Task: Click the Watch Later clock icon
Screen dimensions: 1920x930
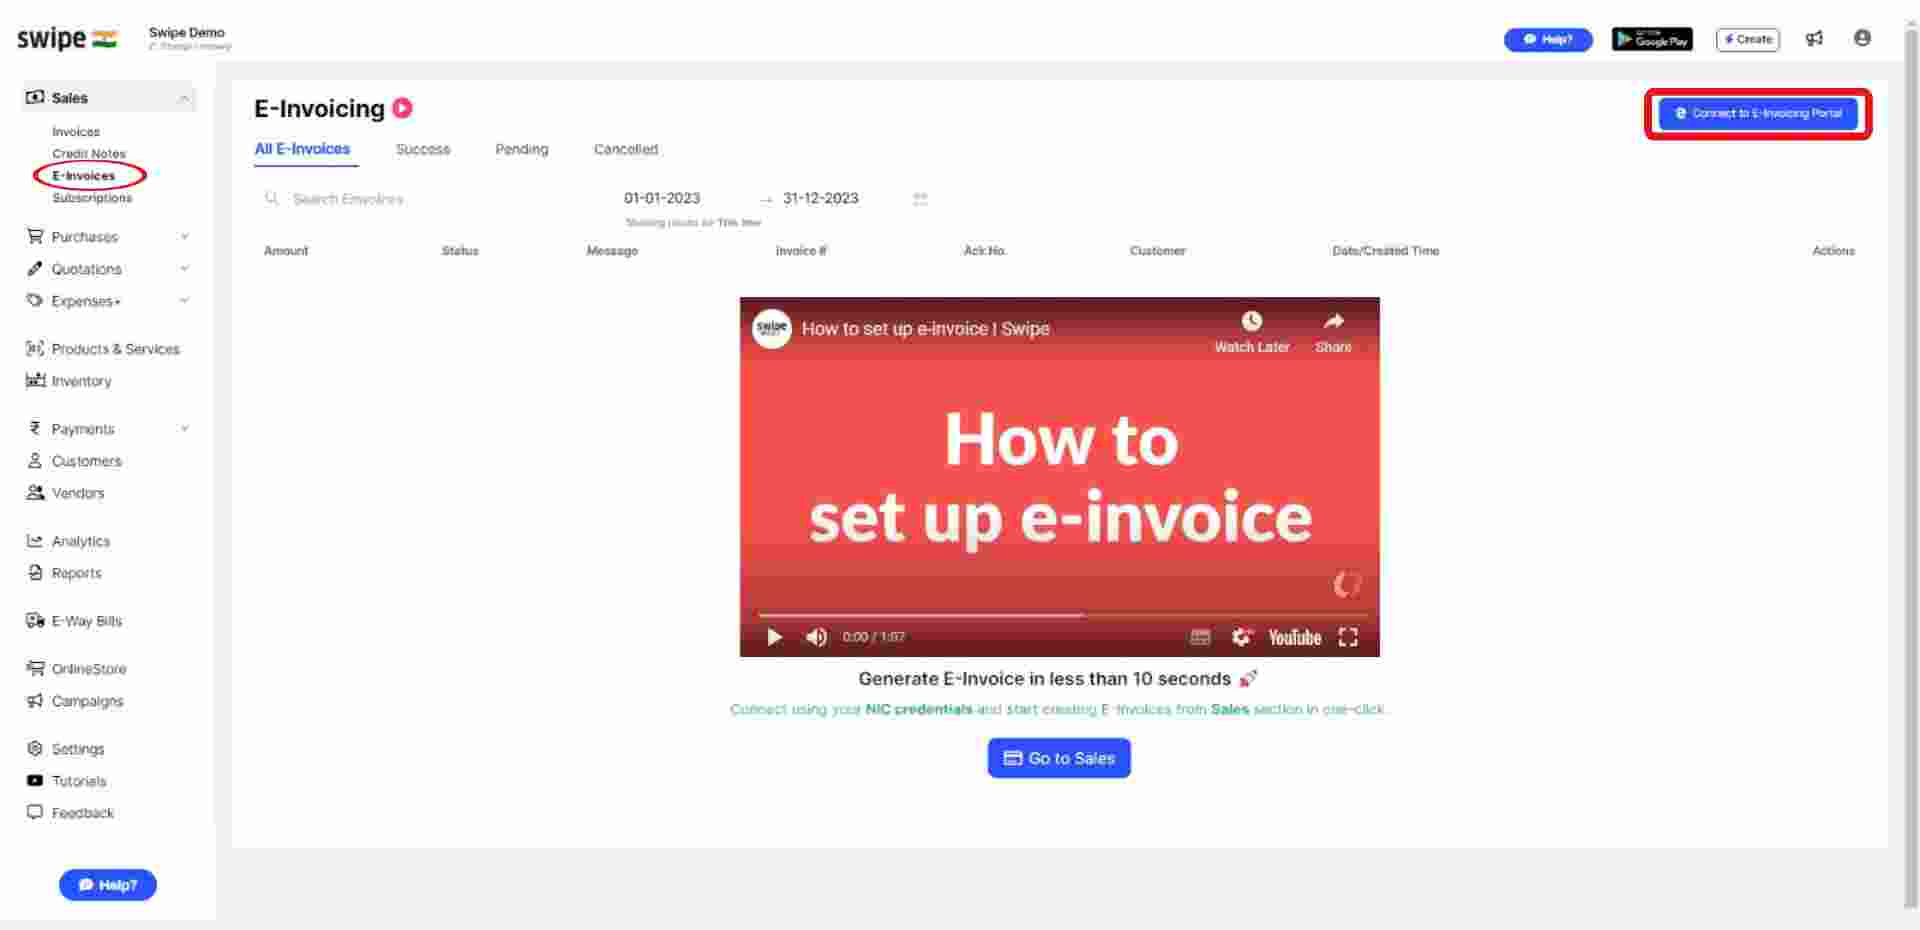Action: [1251, 321]
